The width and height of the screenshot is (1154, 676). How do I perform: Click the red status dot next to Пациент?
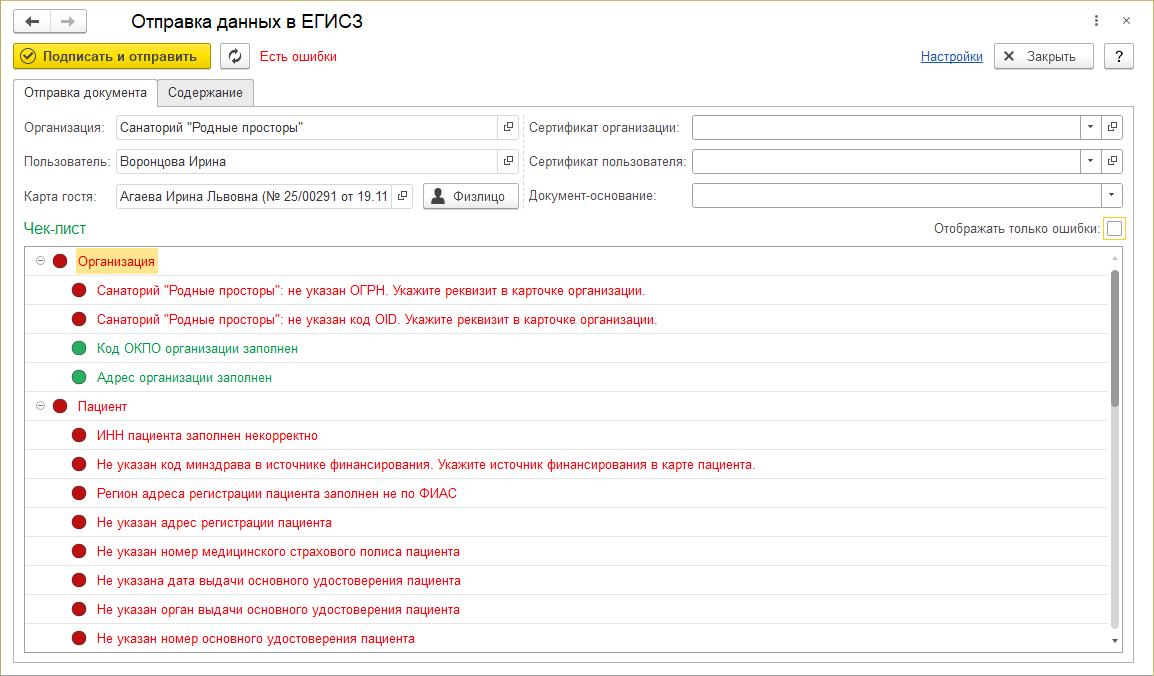60,406
